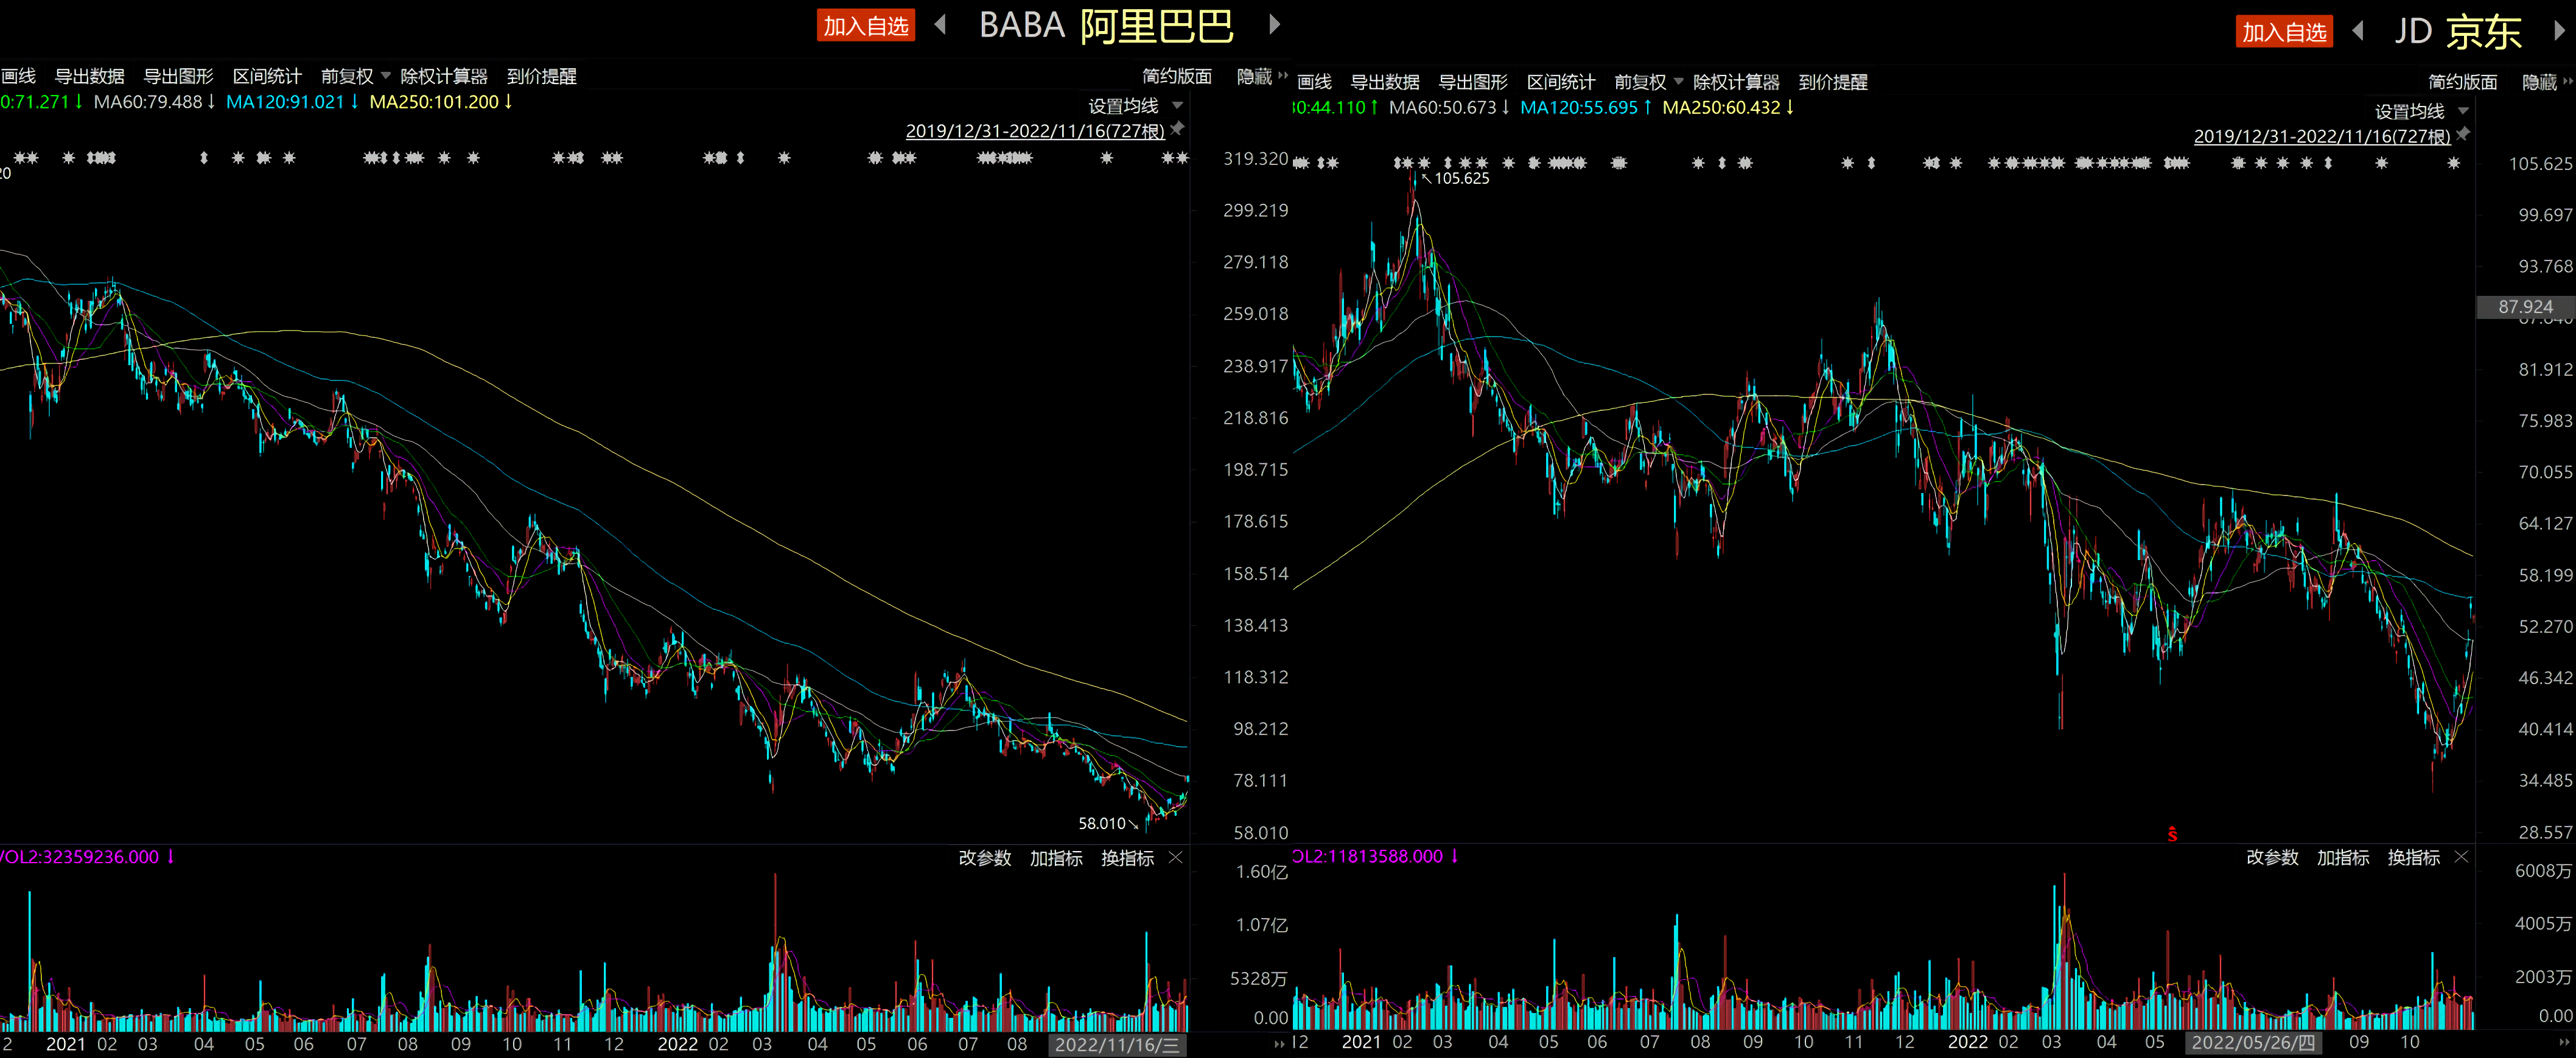Screen dimensions: 2576x1058
Task: Pin the BABA chart date range
Action: tap(1178, 129)
